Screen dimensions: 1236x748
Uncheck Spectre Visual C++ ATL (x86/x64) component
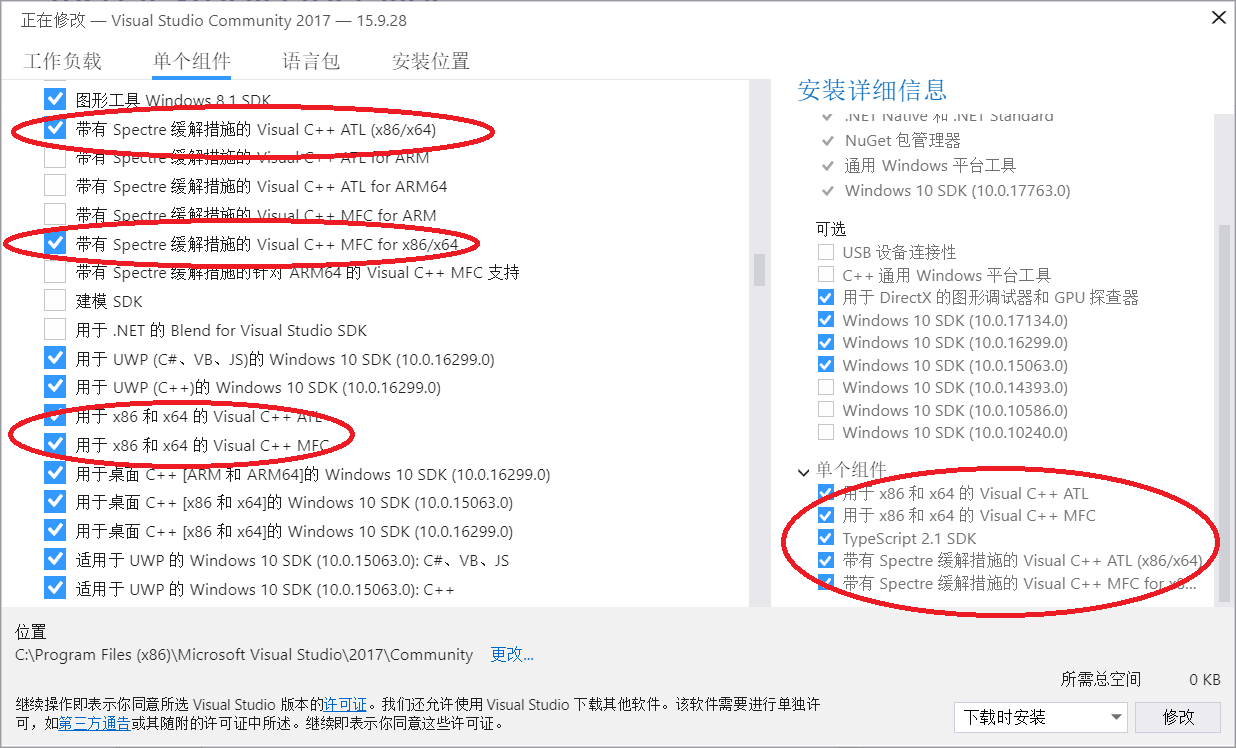[55, 129]
